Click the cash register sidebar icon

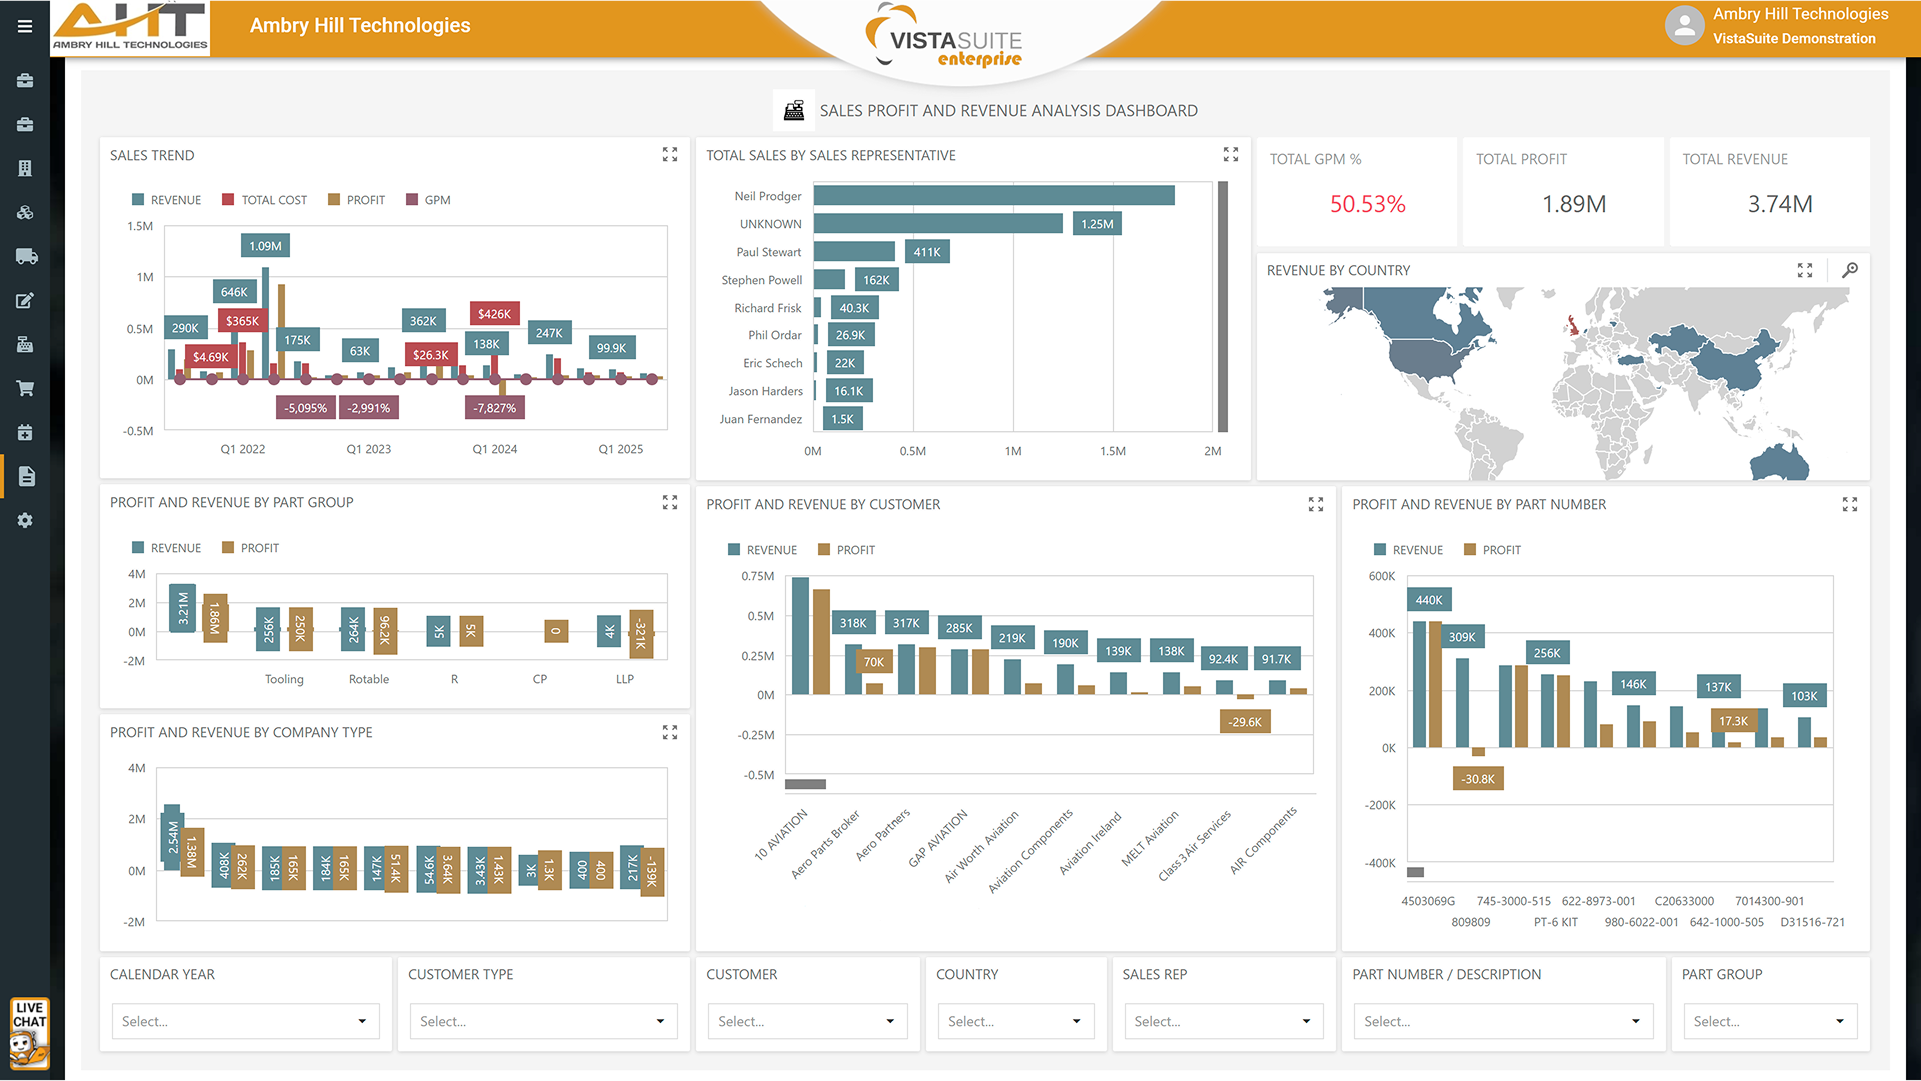pyautogui.click(x=25, y=344)
